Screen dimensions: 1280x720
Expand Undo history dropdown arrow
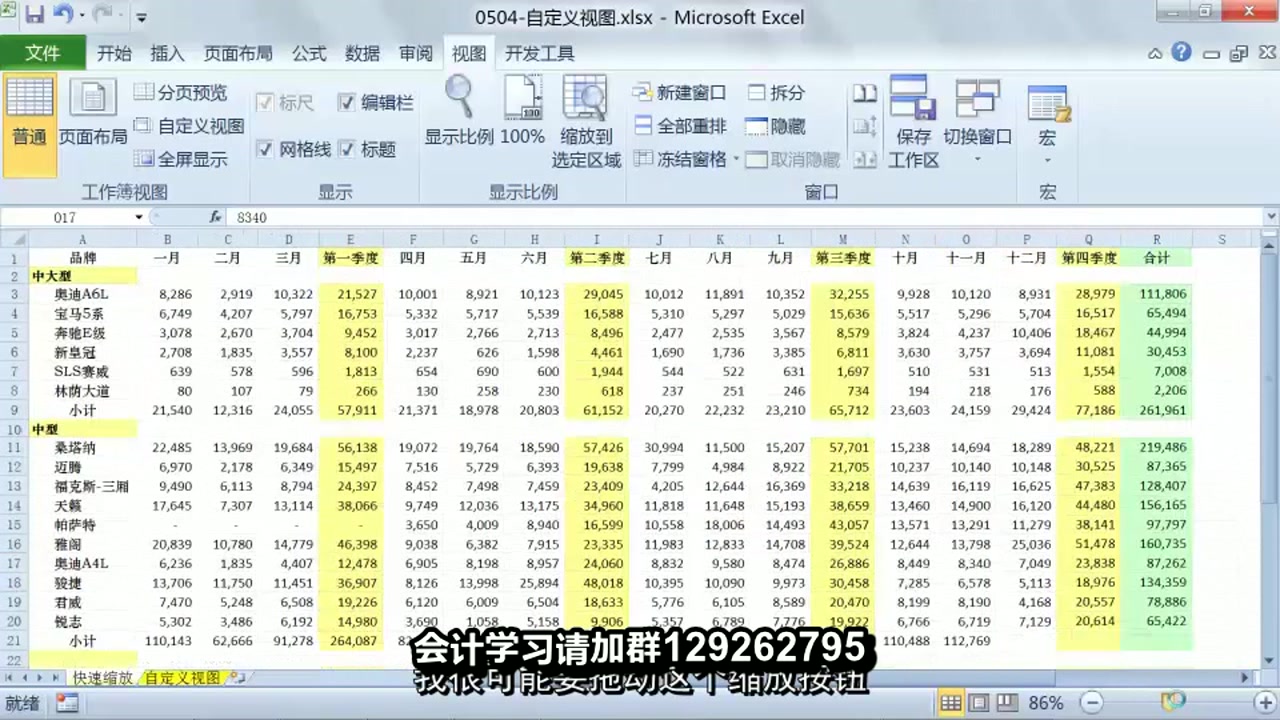pos(81,17)
